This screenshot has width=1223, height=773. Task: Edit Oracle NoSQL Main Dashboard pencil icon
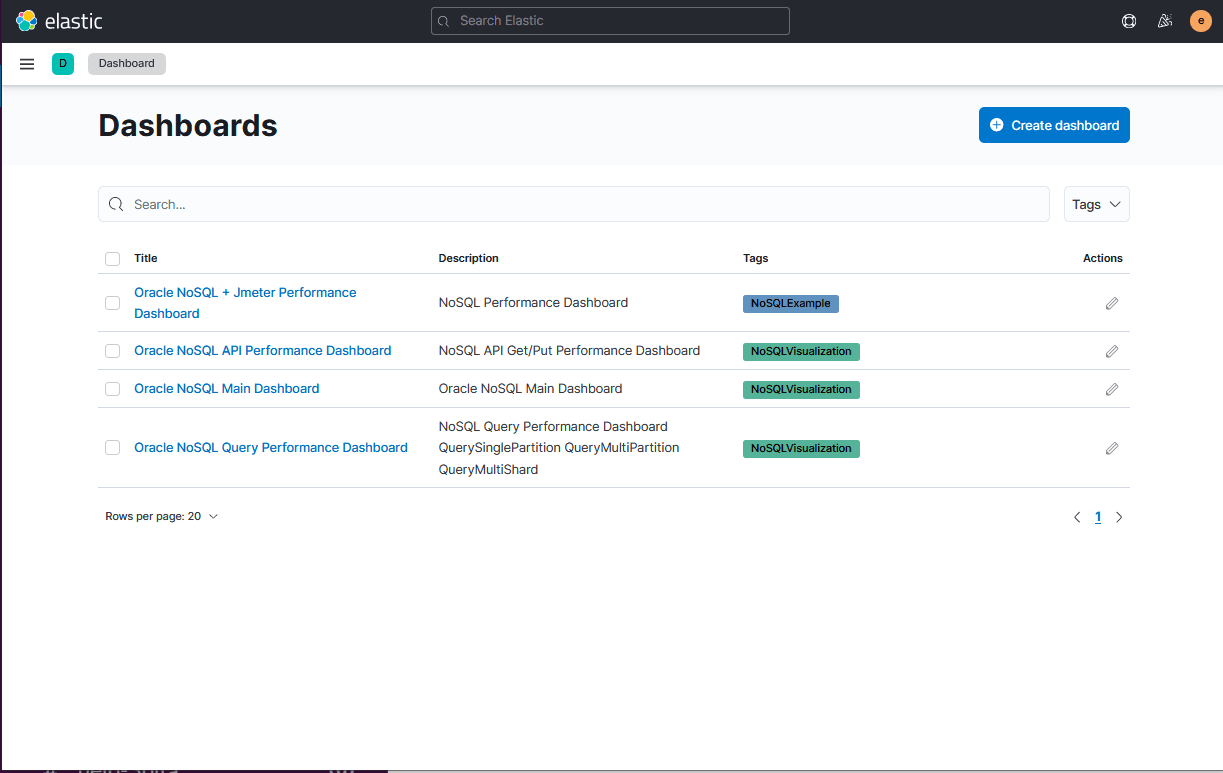coord(1112,389)
